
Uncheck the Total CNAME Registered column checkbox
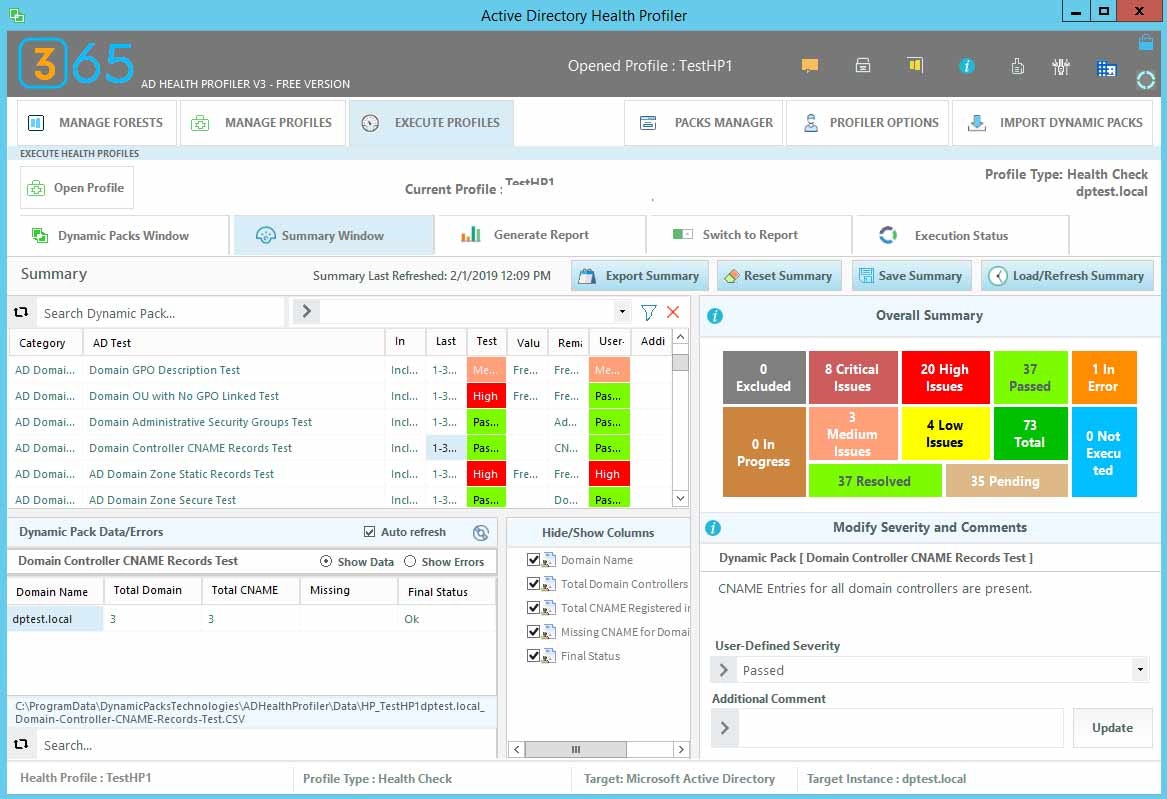pos(533,607)
